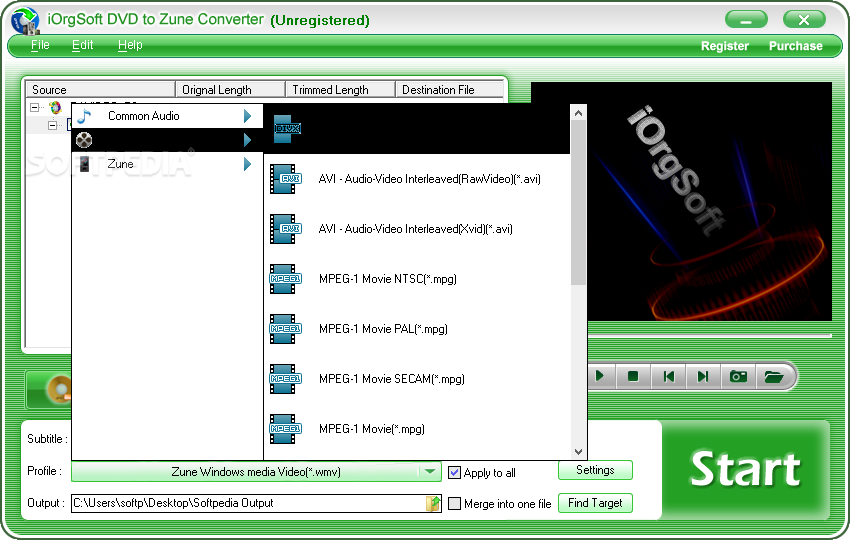Click the Orignal Length column header

(230, 89)
